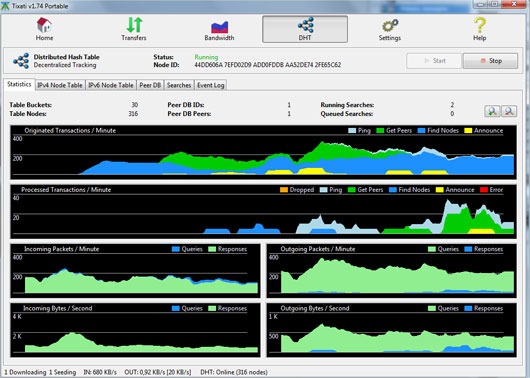This screenshot has height=378, width=530.
Task: Click the Table Nodes value 316
Action: pos(133,114)
